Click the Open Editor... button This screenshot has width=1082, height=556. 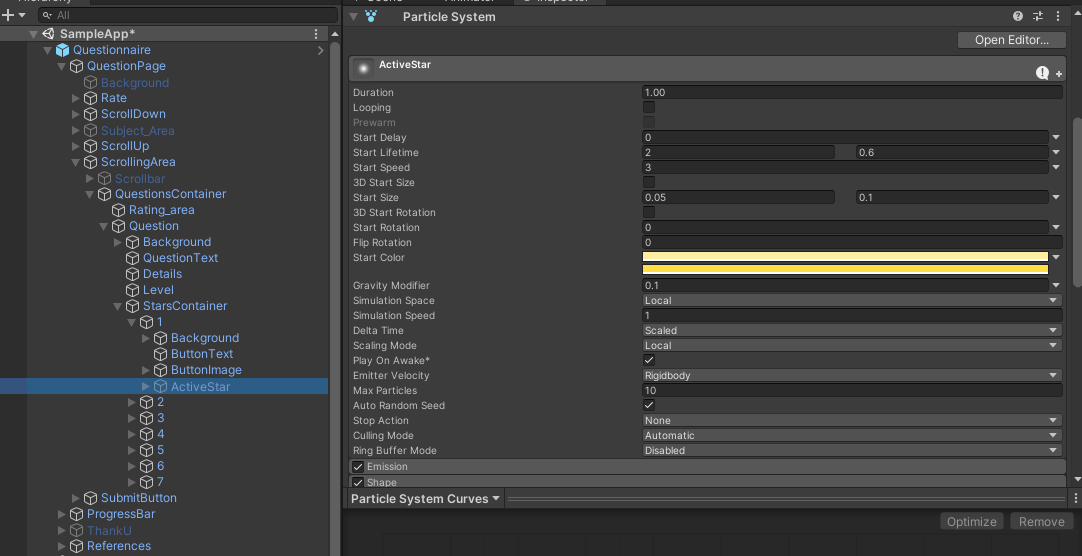coord(1012,40)
